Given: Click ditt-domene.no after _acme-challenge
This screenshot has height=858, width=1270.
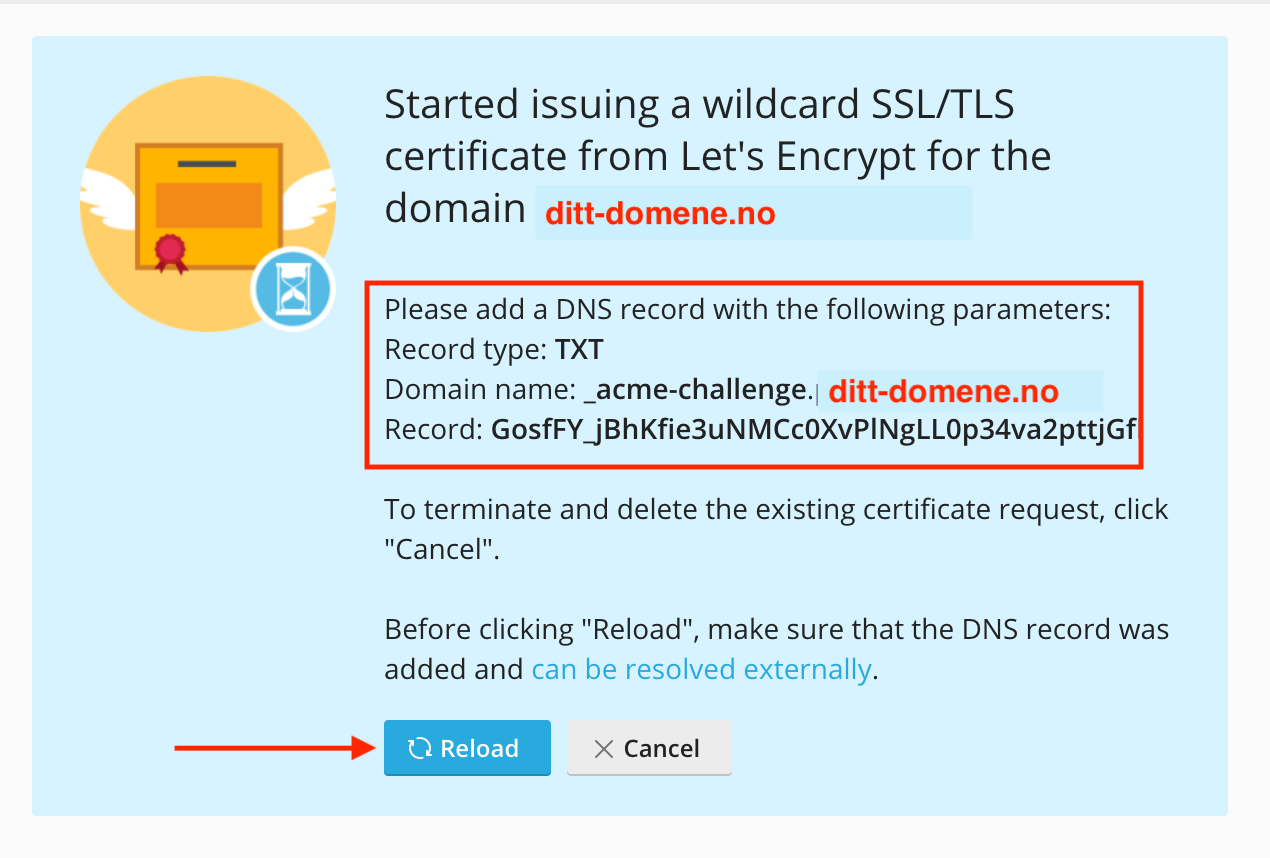Looking at the screenshot, I should coord(944,390).
